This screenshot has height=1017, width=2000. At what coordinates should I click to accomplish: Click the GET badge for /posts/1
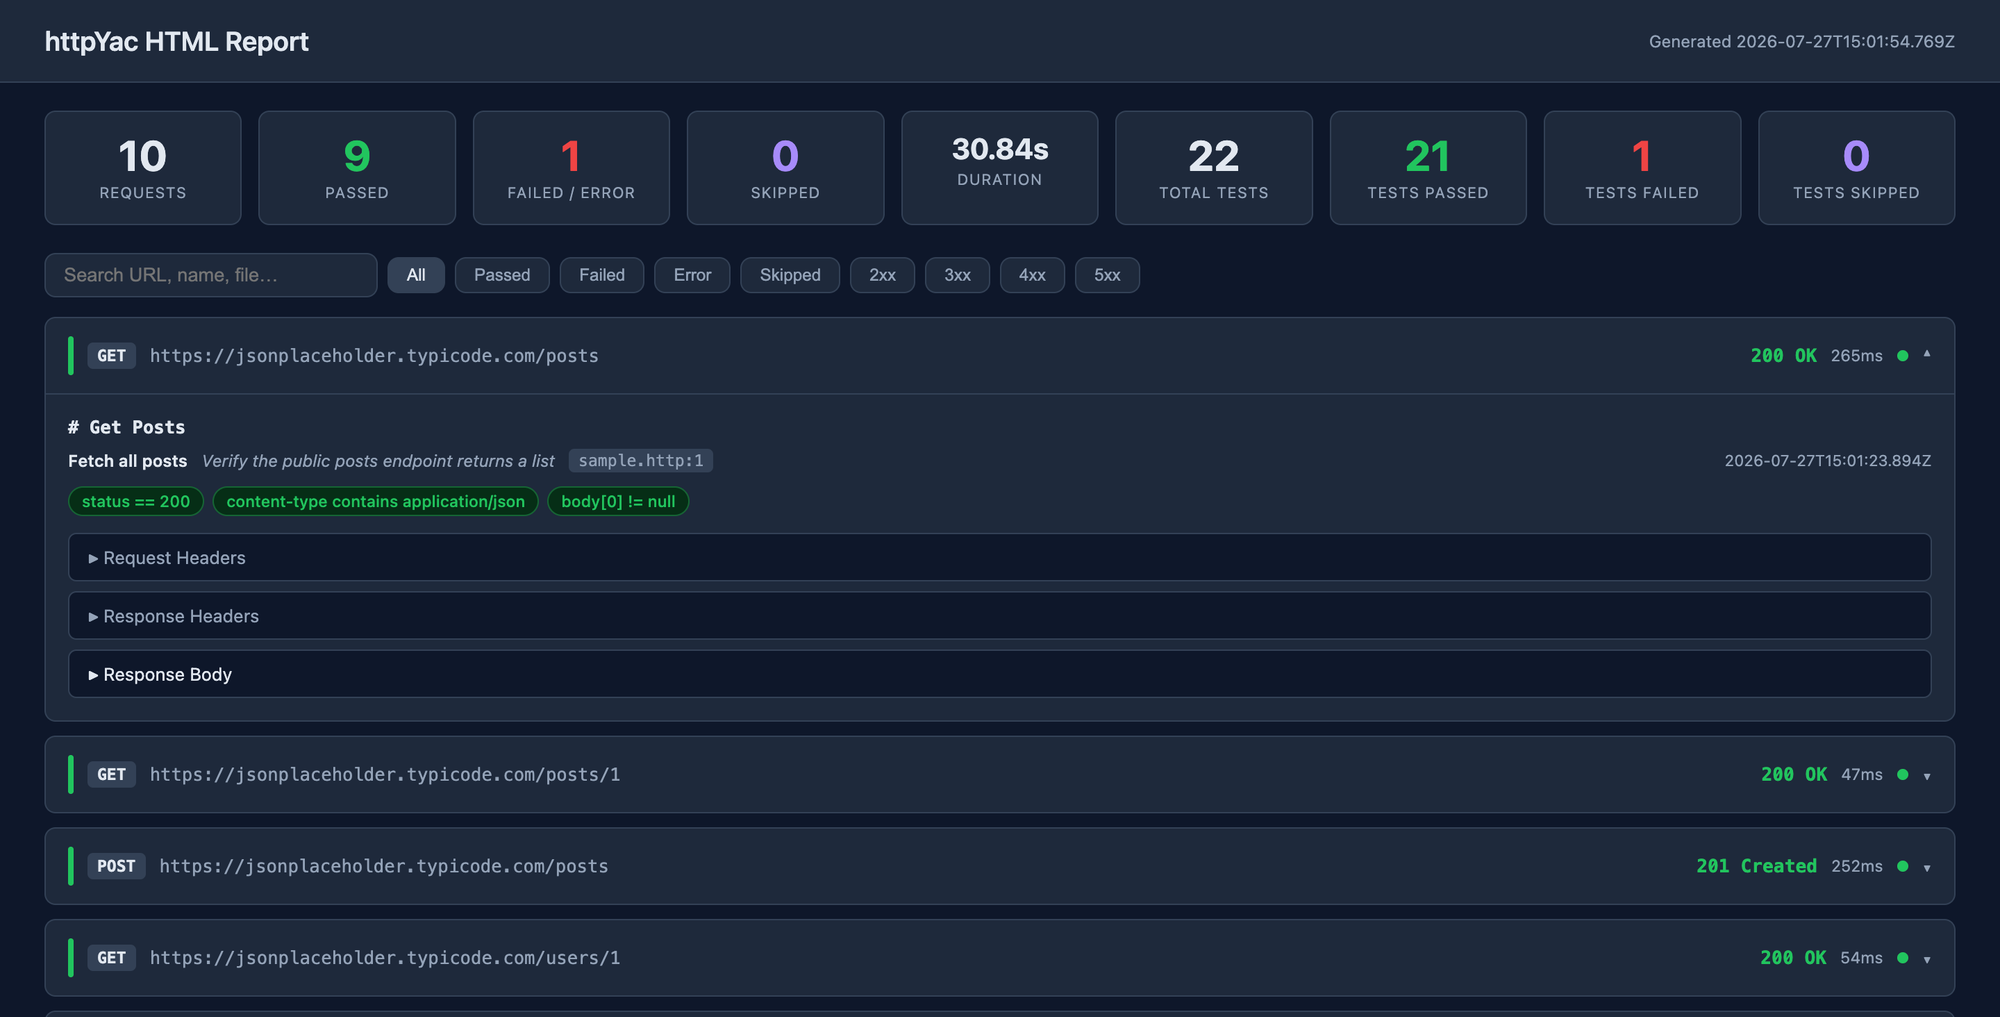point(112,775)
